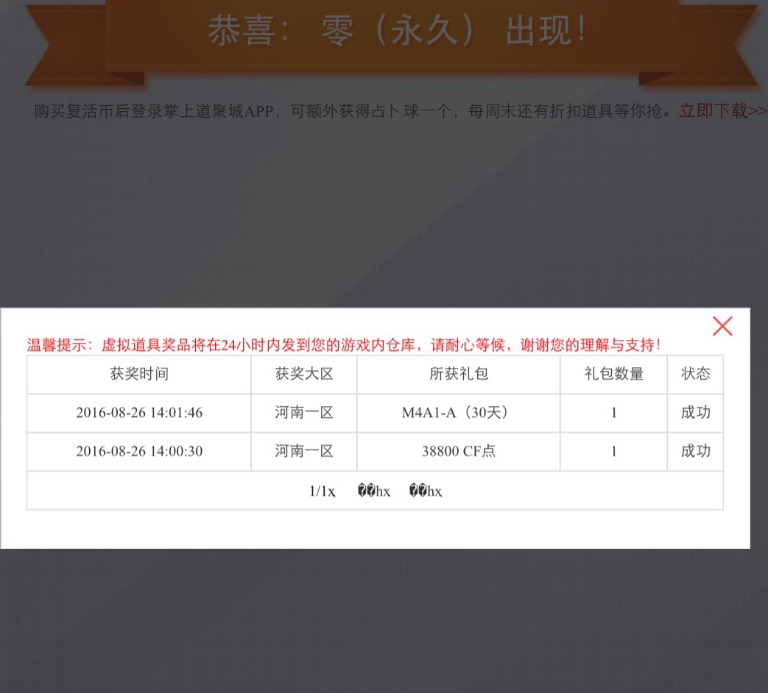
Task: Click quantity 1 in the M4A1-A row
Action: click(x=614, y=413)
